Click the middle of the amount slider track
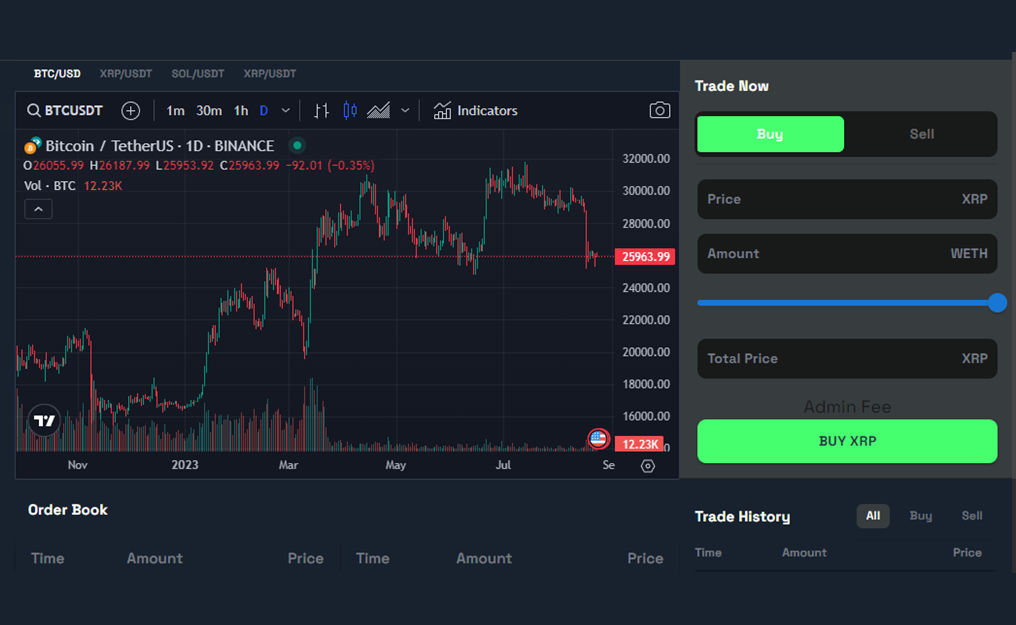Image resolution: width=1016 pixels, height=625 pixels. tap(847, 302)
